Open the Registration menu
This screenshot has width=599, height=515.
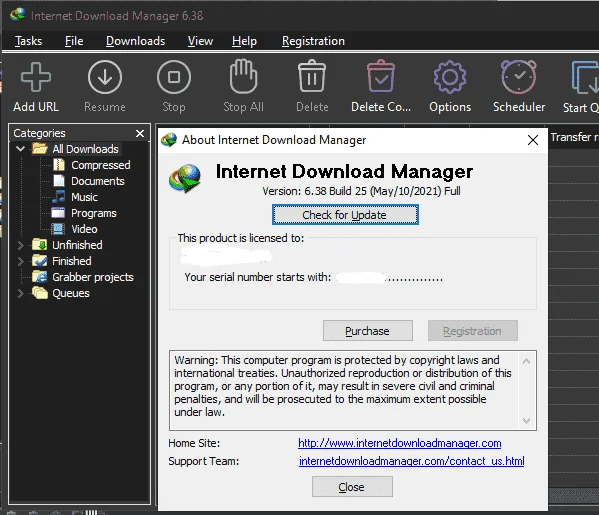(313, 41)
